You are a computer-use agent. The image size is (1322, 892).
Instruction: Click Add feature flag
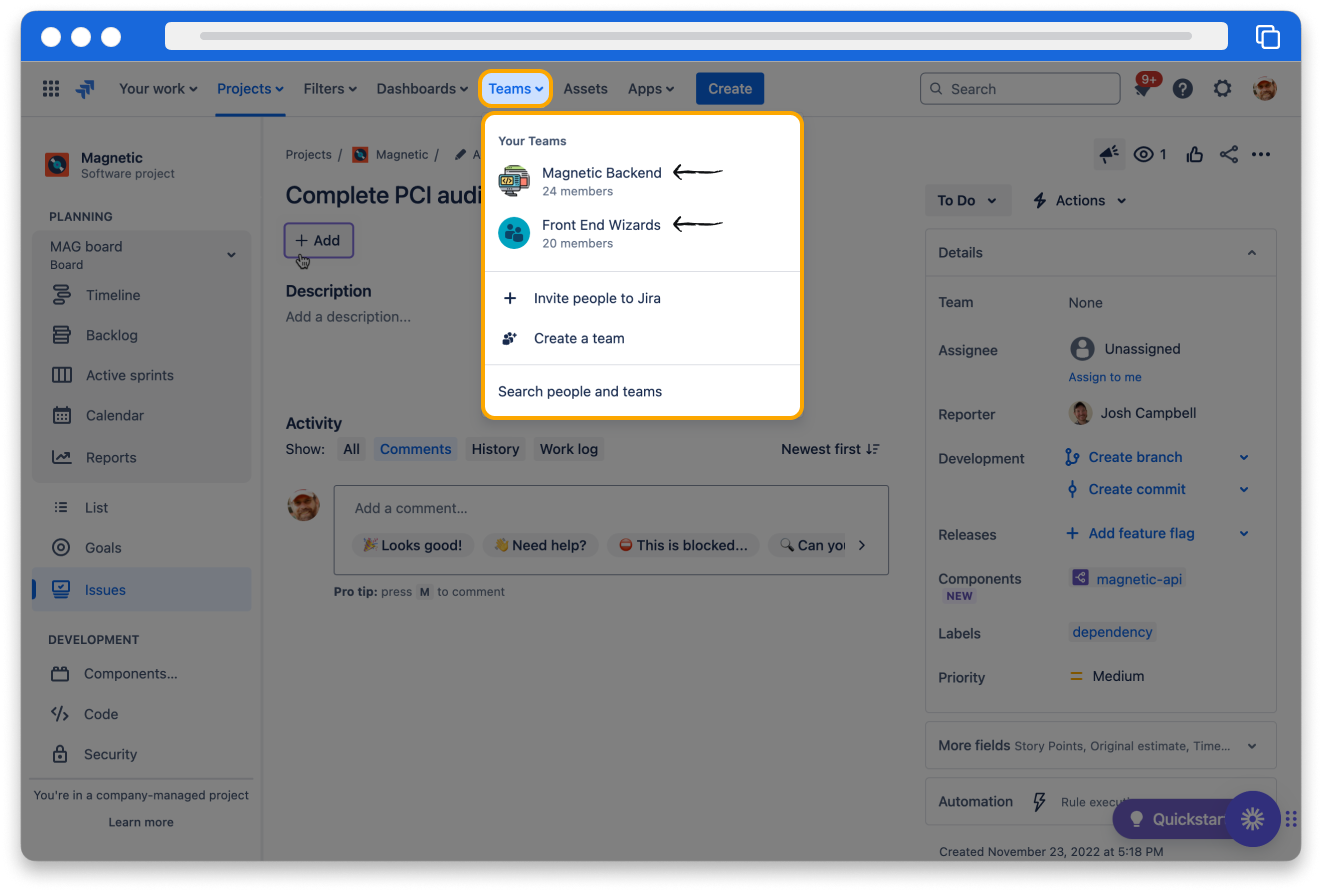click(x=1141, y=533)
